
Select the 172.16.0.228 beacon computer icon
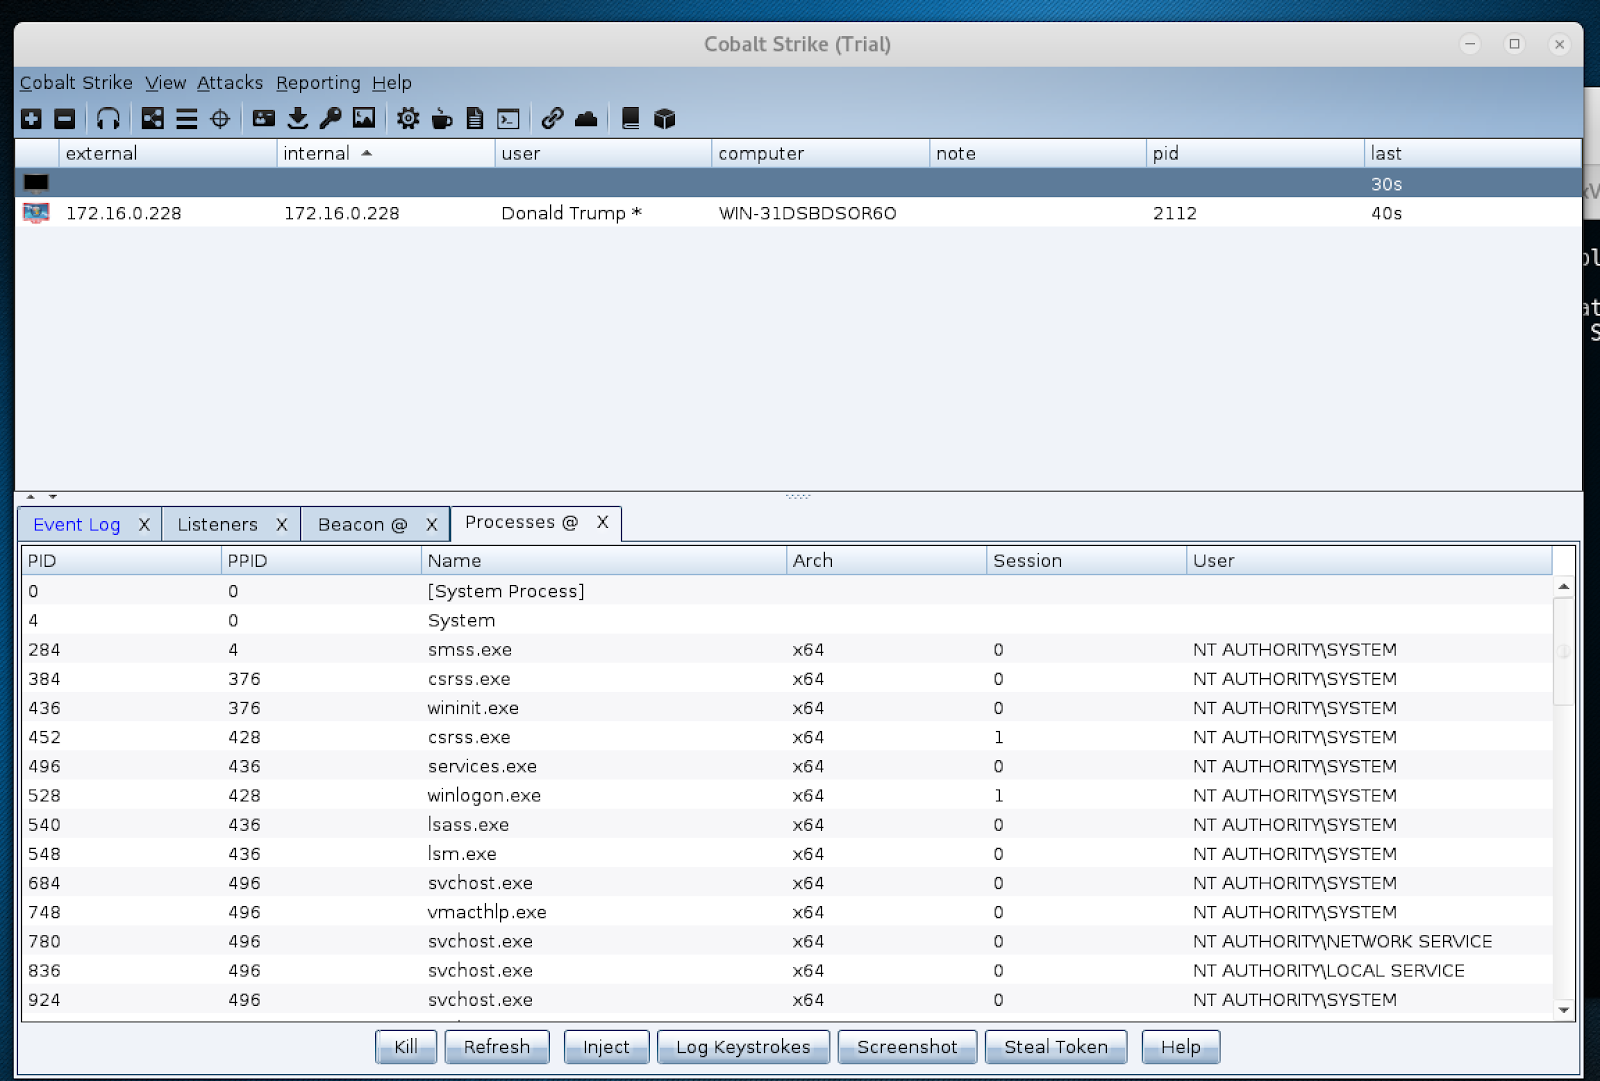36,213
